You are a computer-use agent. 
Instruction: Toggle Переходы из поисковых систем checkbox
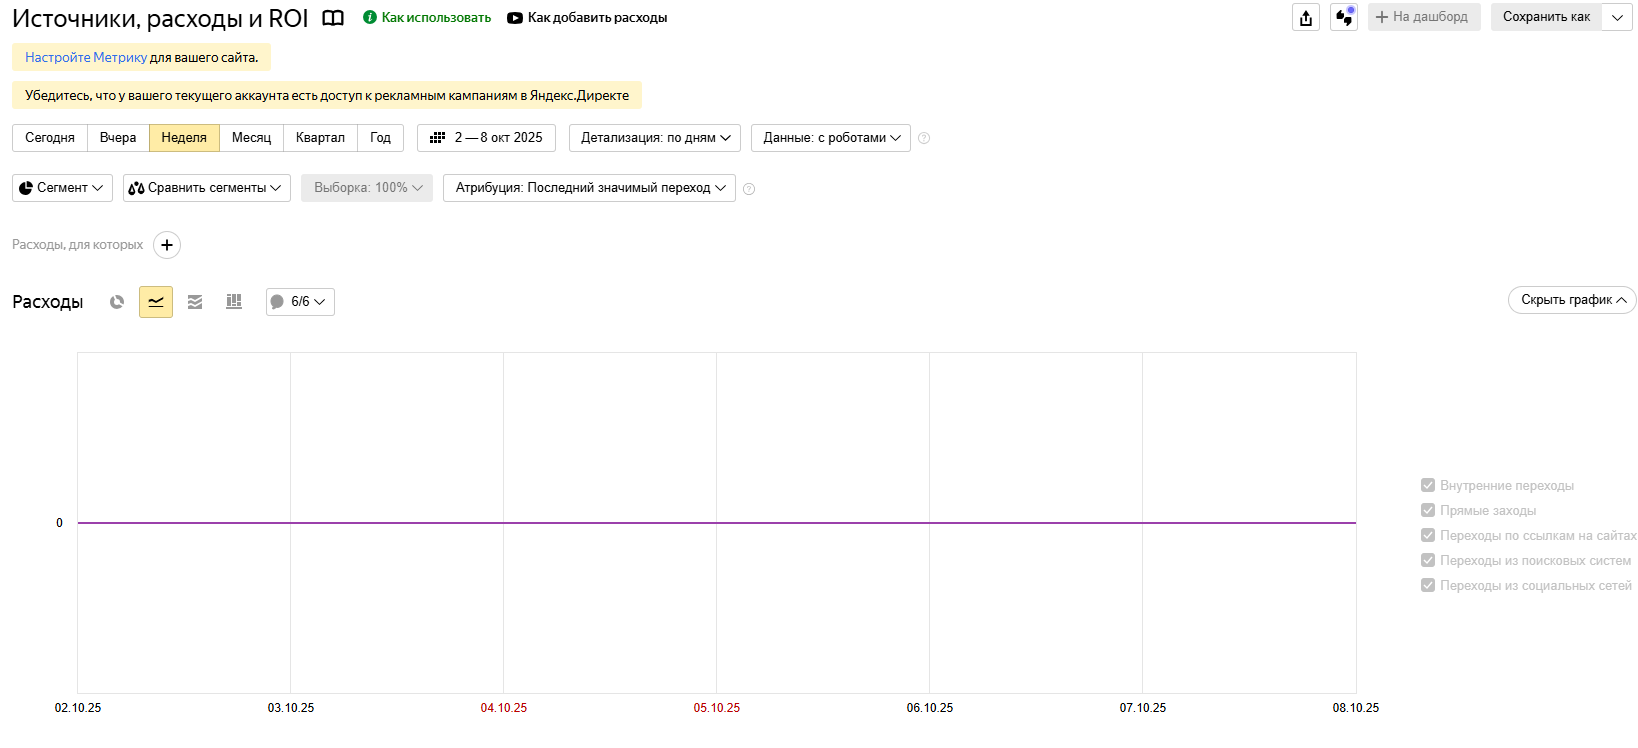coord(1428,560)
